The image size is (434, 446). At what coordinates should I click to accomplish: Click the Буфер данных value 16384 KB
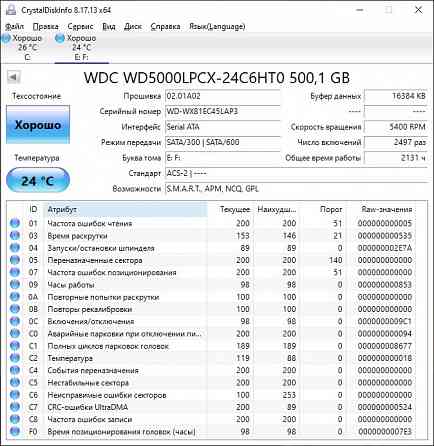click(x=396, y=96)
